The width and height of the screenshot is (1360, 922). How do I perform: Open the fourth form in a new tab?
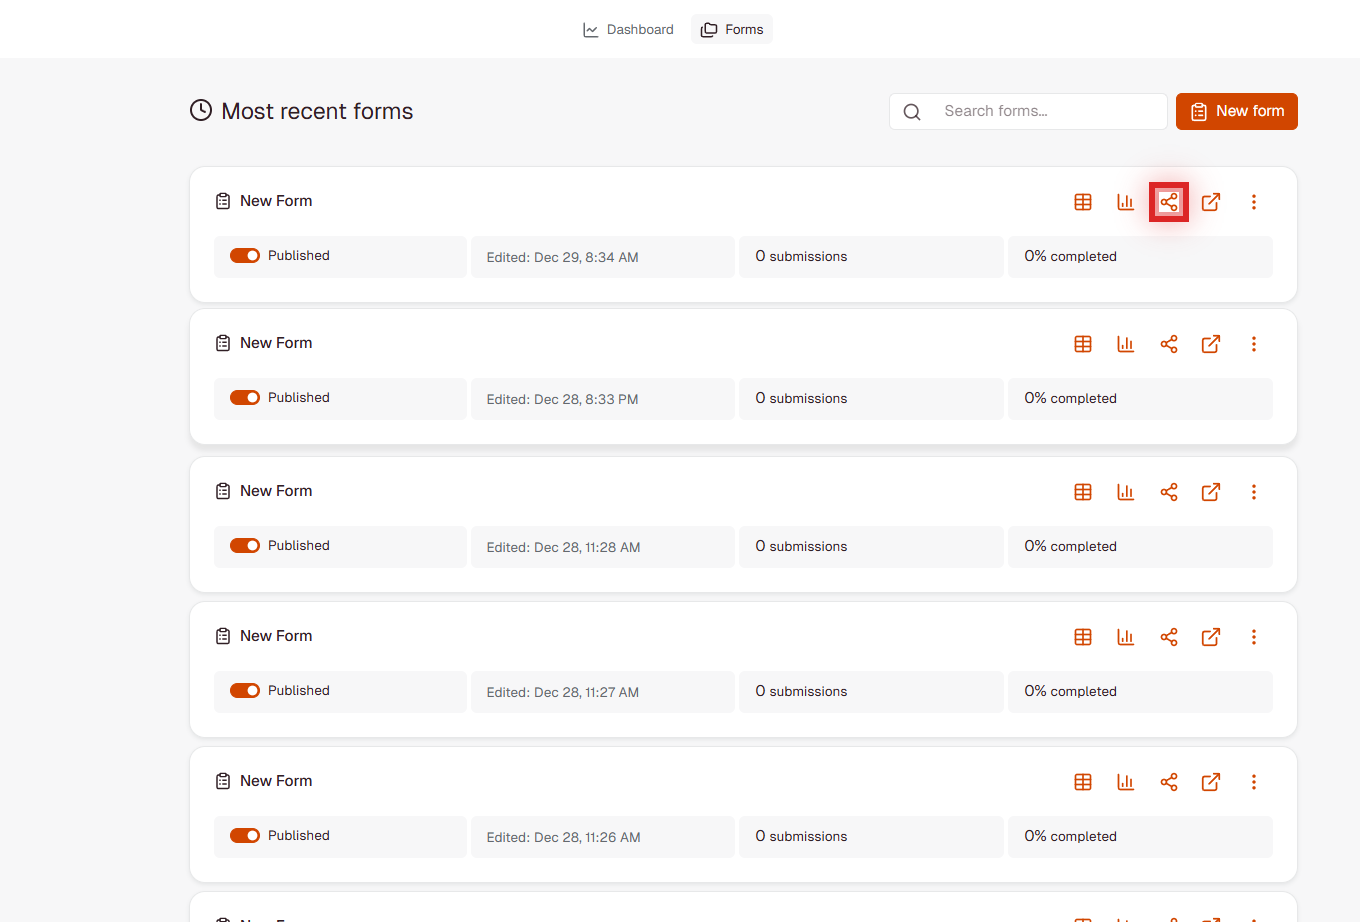(1211, 636)
